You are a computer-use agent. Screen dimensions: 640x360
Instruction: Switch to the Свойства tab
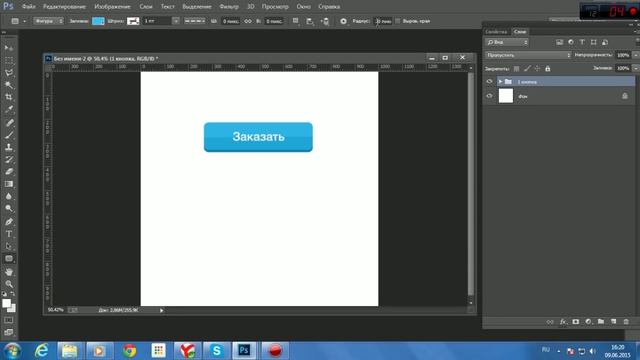click(x=496, y=32)
